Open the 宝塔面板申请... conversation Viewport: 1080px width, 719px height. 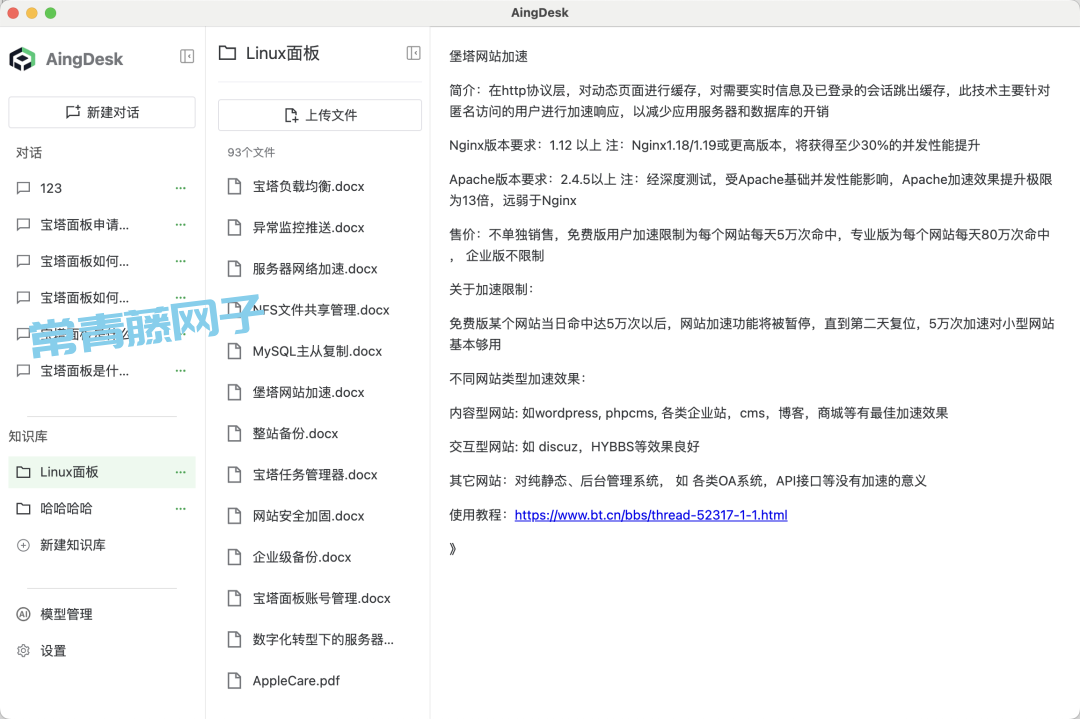point(102,225)
